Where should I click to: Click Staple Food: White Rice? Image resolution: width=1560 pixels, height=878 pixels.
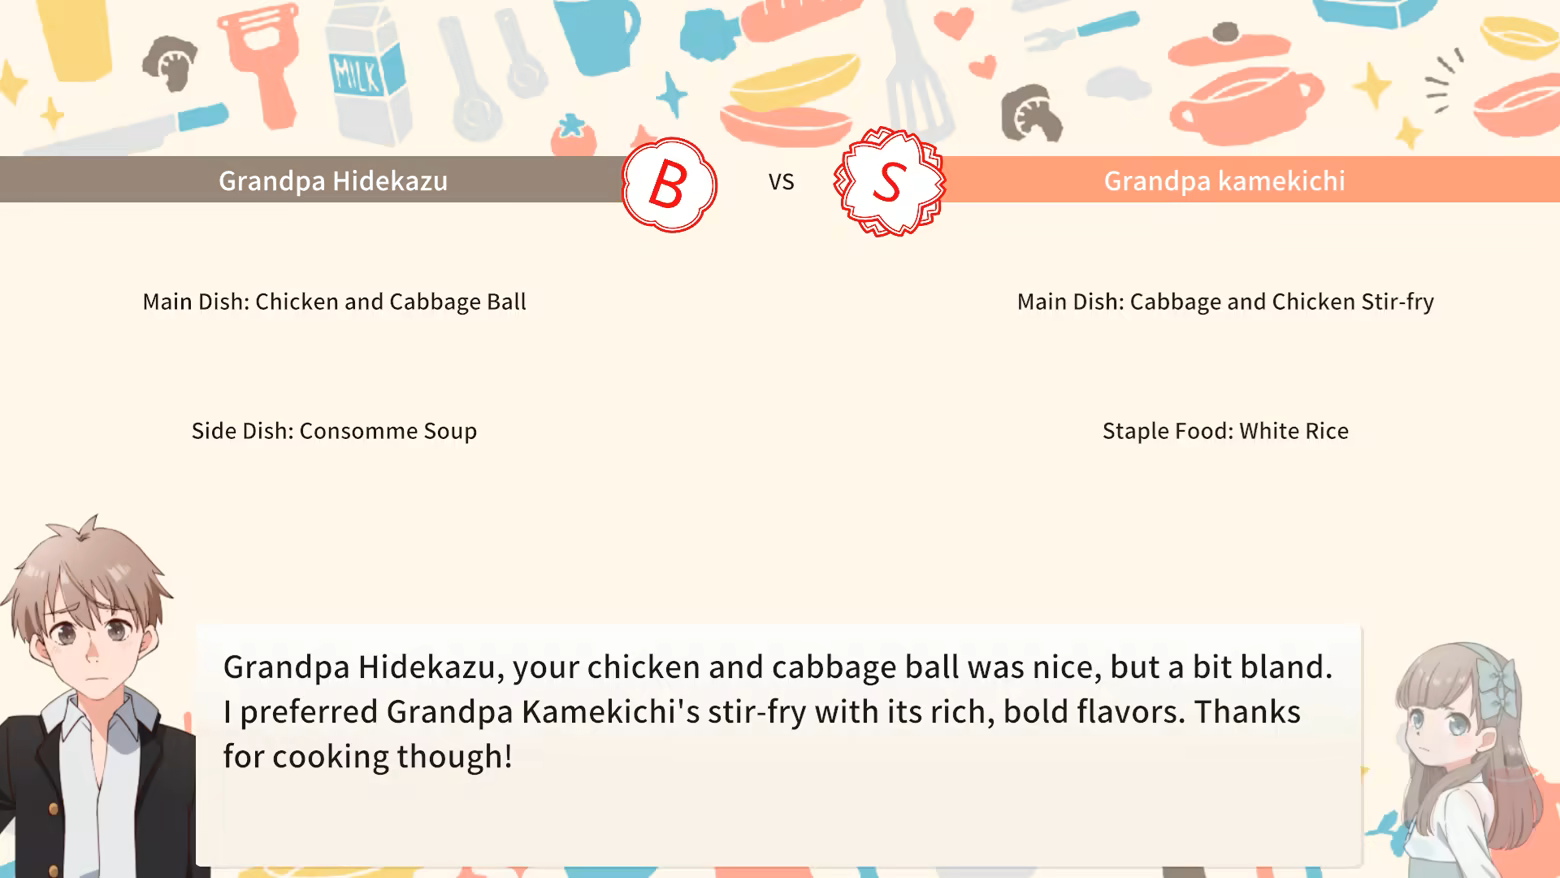[1225, 430]
